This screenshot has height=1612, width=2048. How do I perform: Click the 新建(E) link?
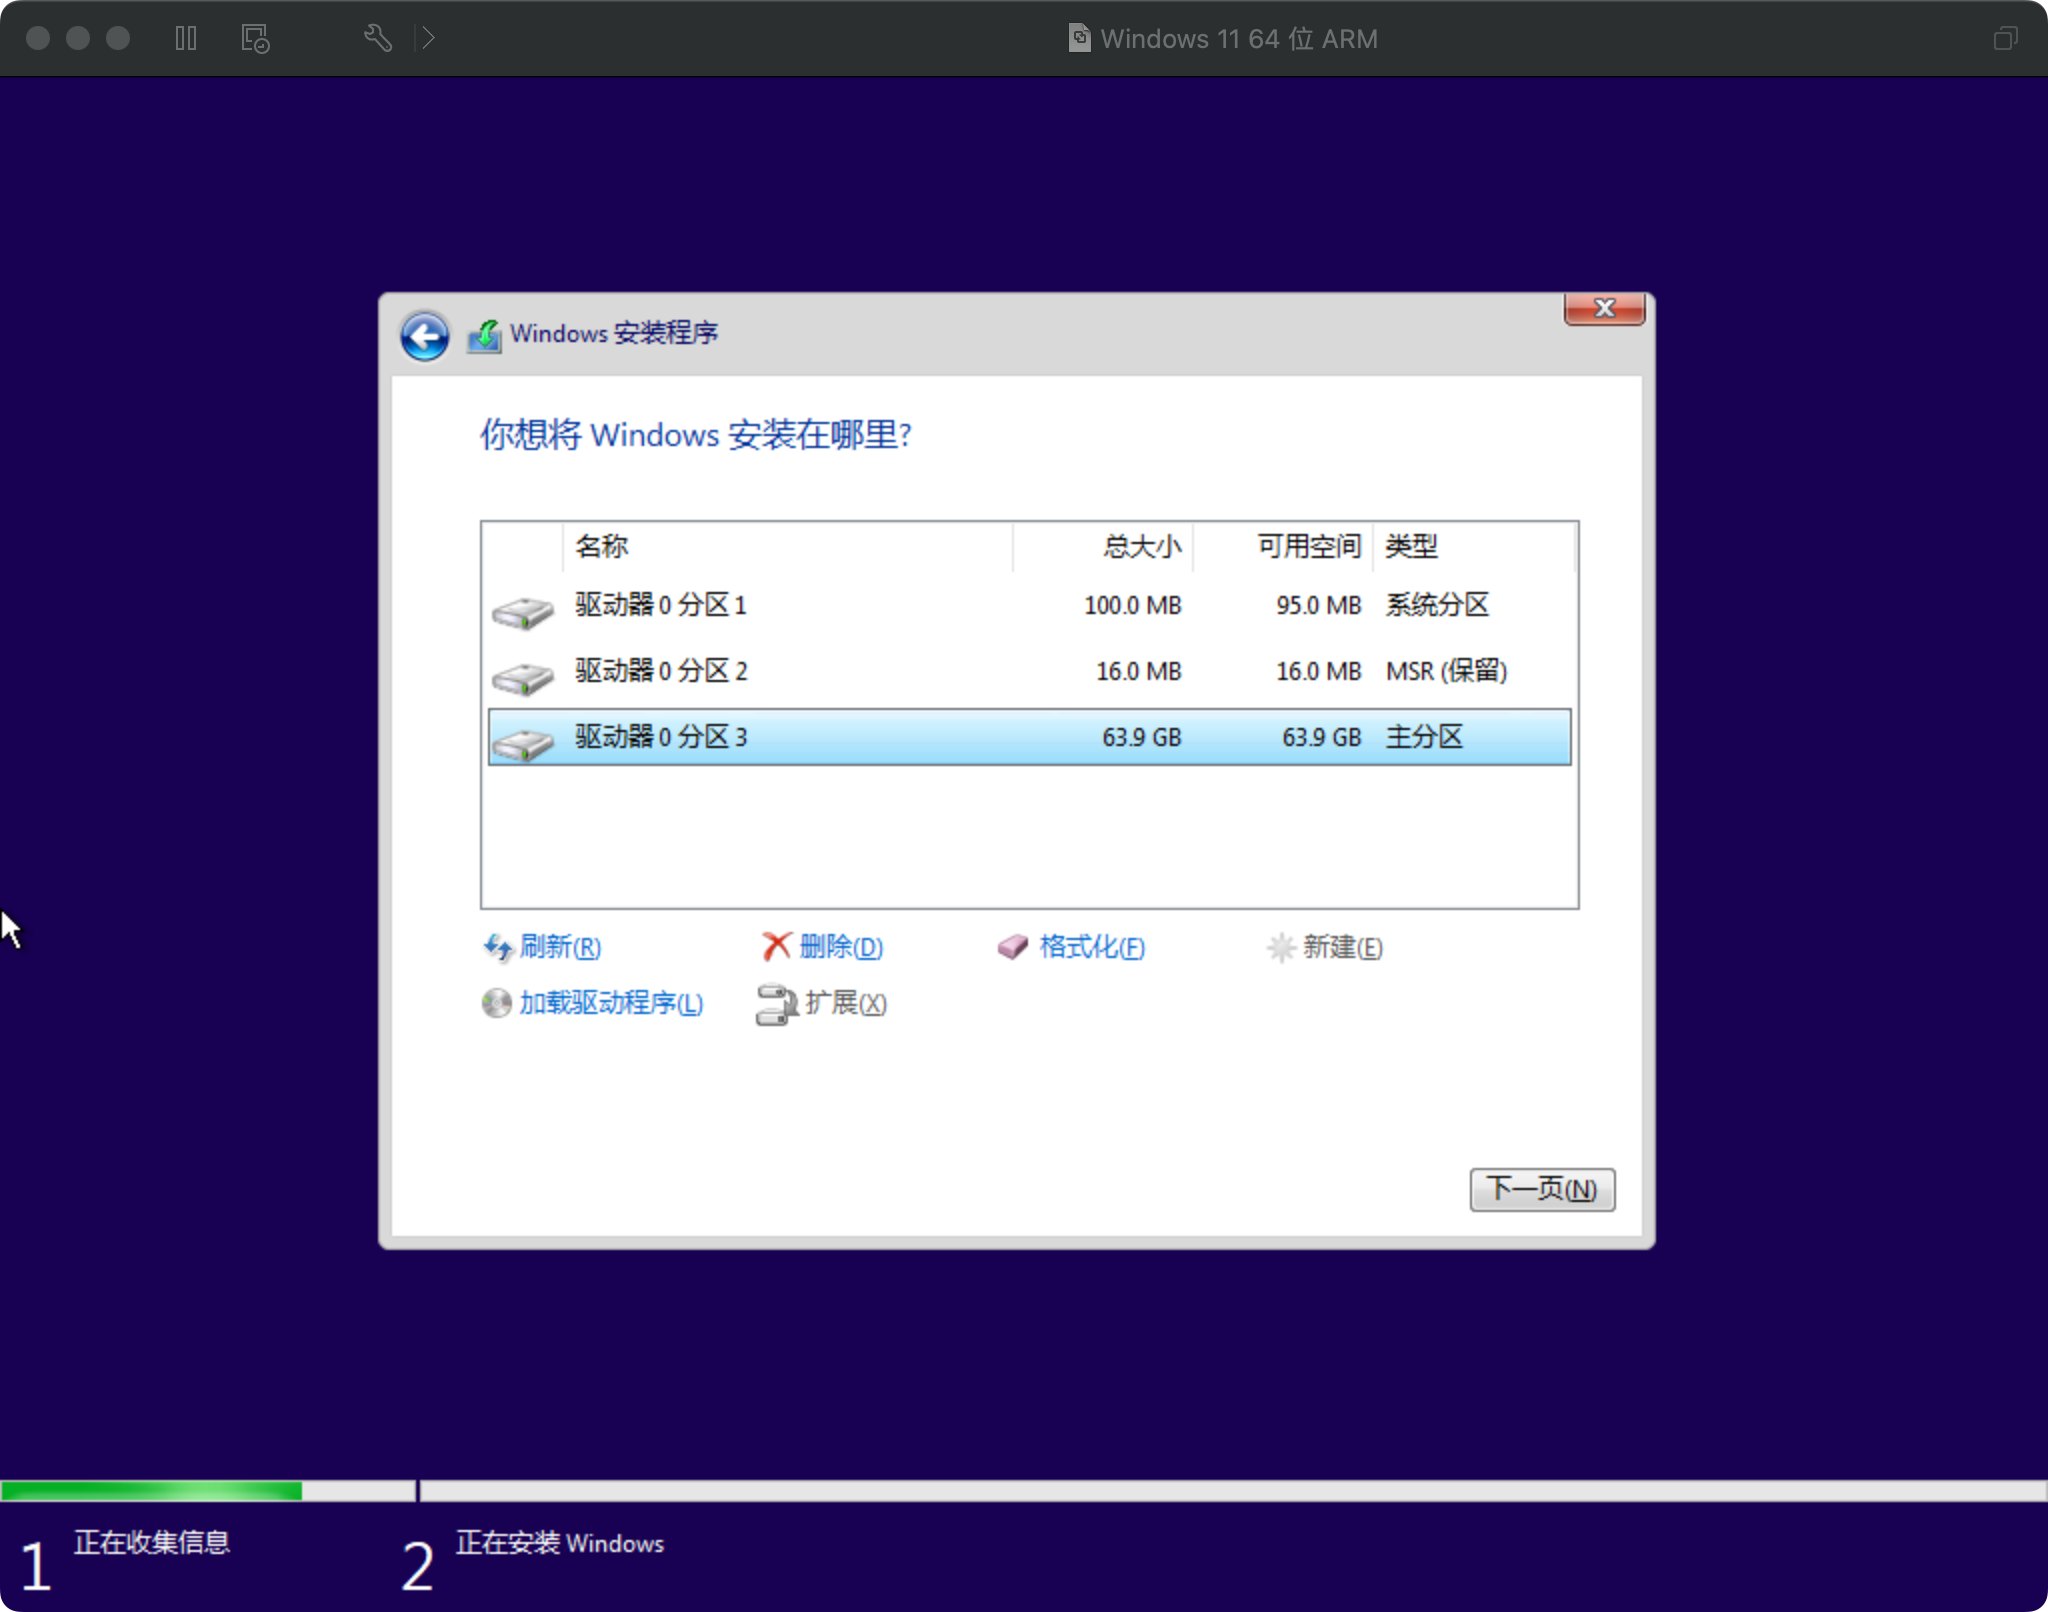[1342, 946]
